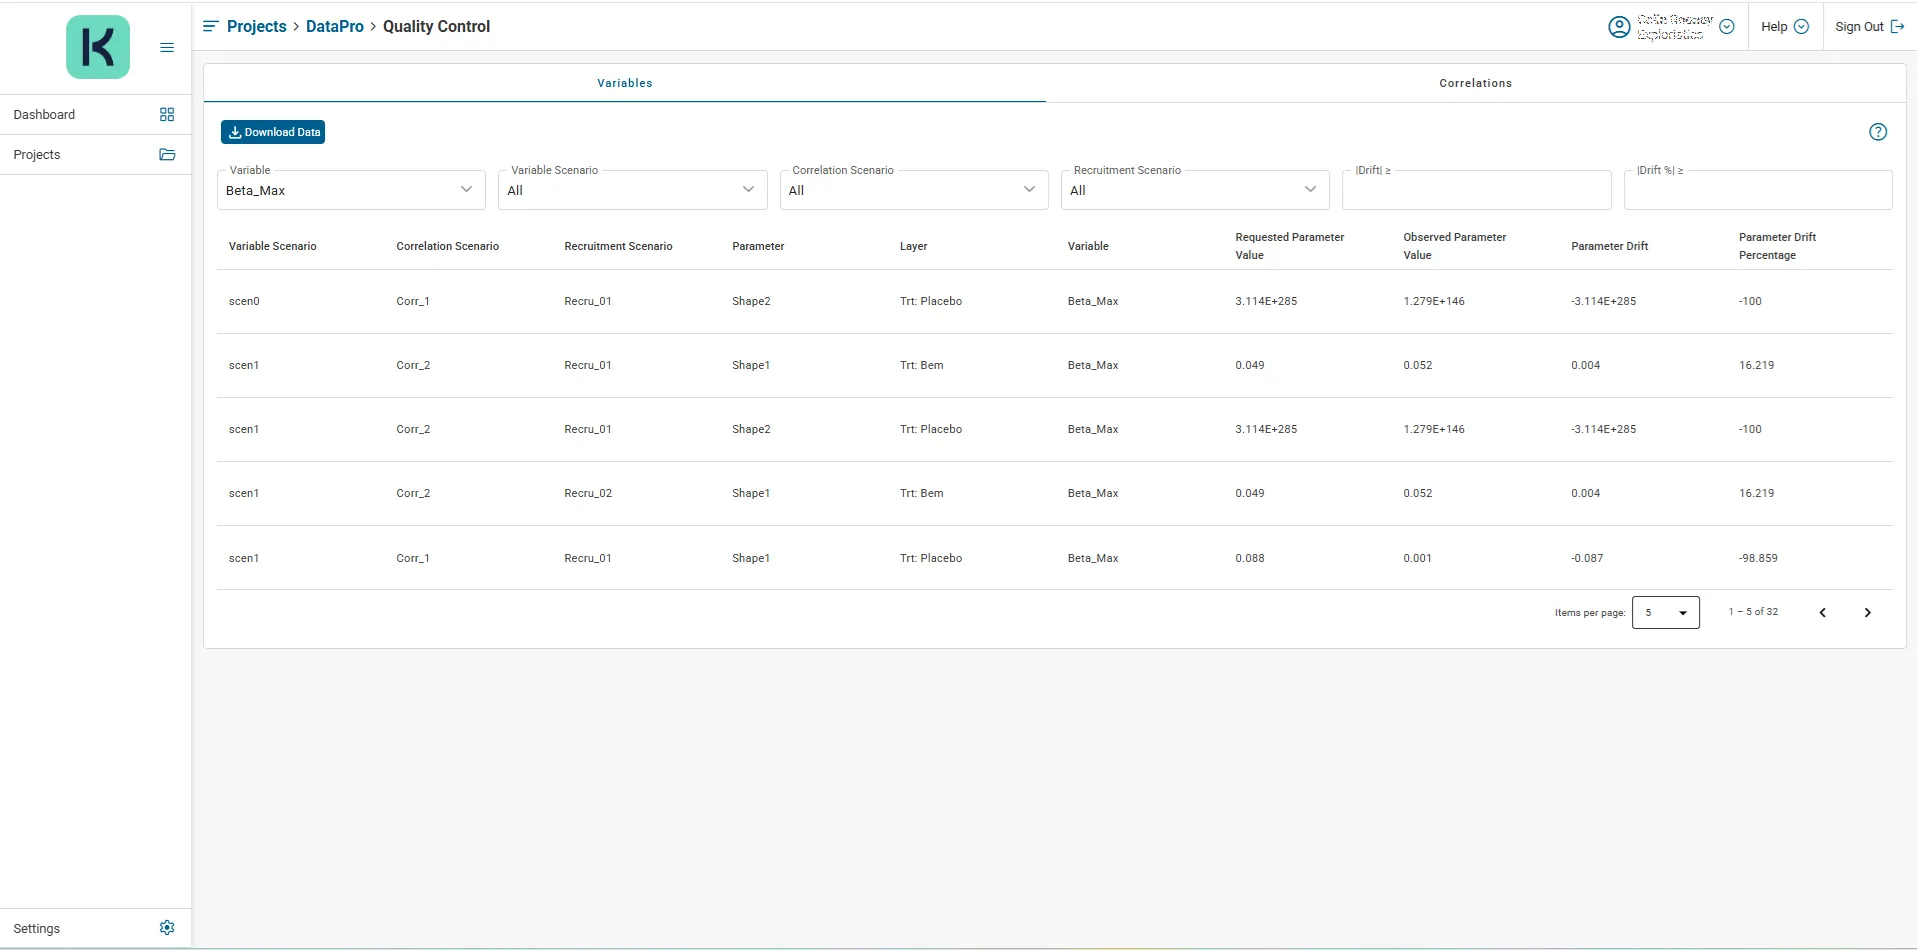1917x950 pixels.
Task: Click the user profile avatar icon
Action: 1618,27
